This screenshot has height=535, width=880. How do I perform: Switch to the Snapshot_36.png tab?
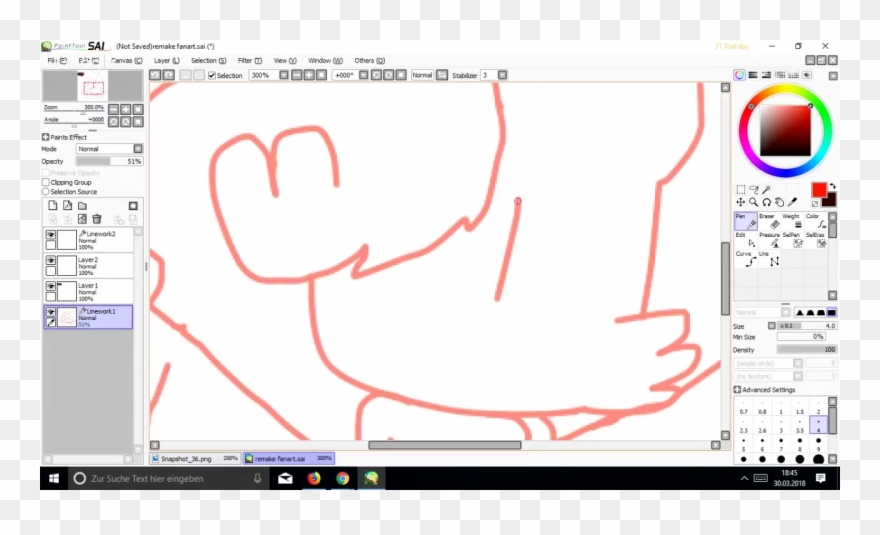pos(195,458)
